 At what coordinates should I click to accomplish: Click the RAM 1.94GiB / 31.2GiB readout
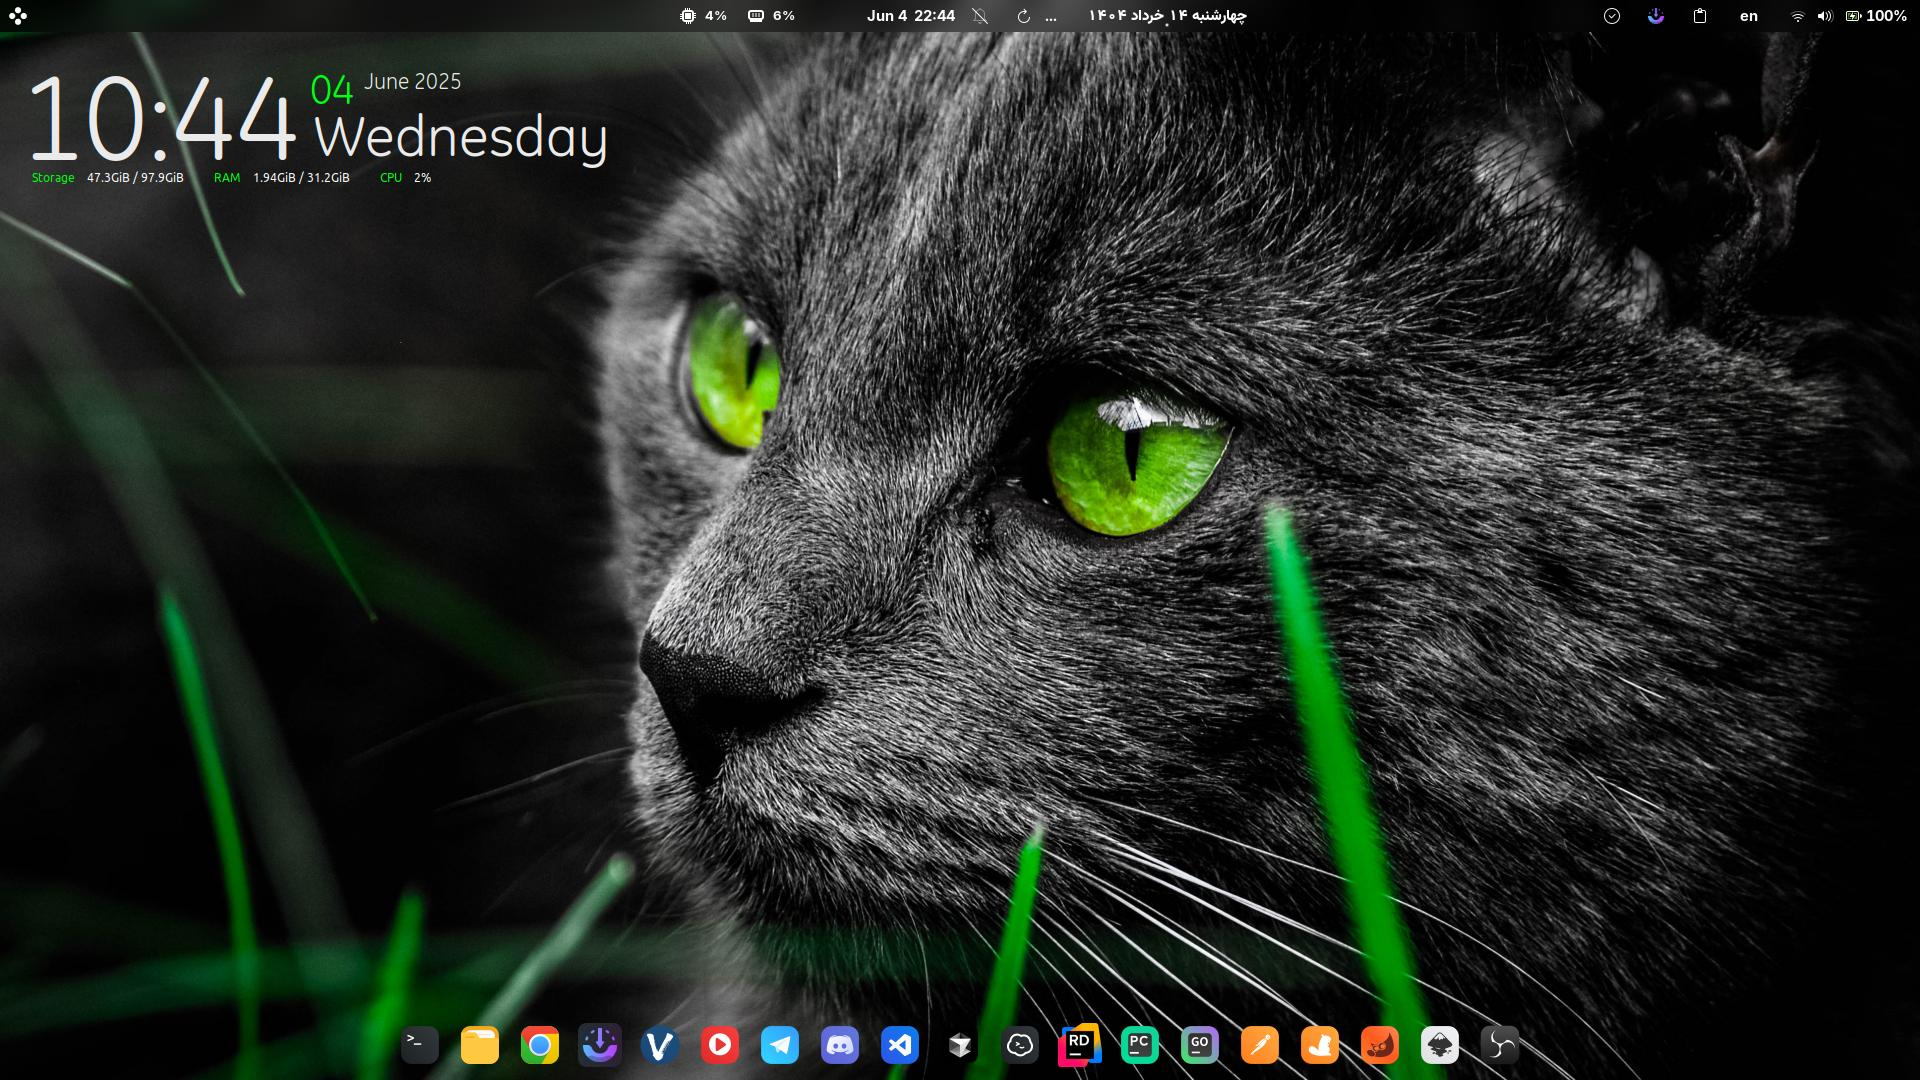[x=281, y=178]
